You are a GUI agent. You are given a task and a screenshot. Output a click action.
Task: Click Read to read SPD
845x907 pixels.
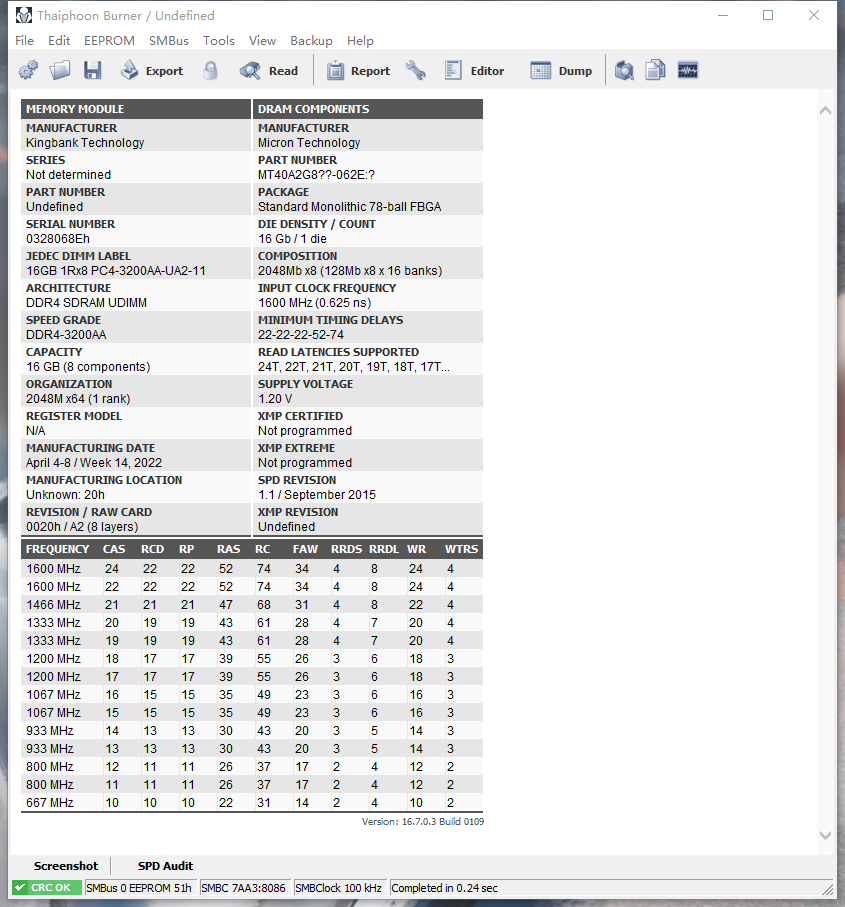pyautogui.click(x=269, y=71)
